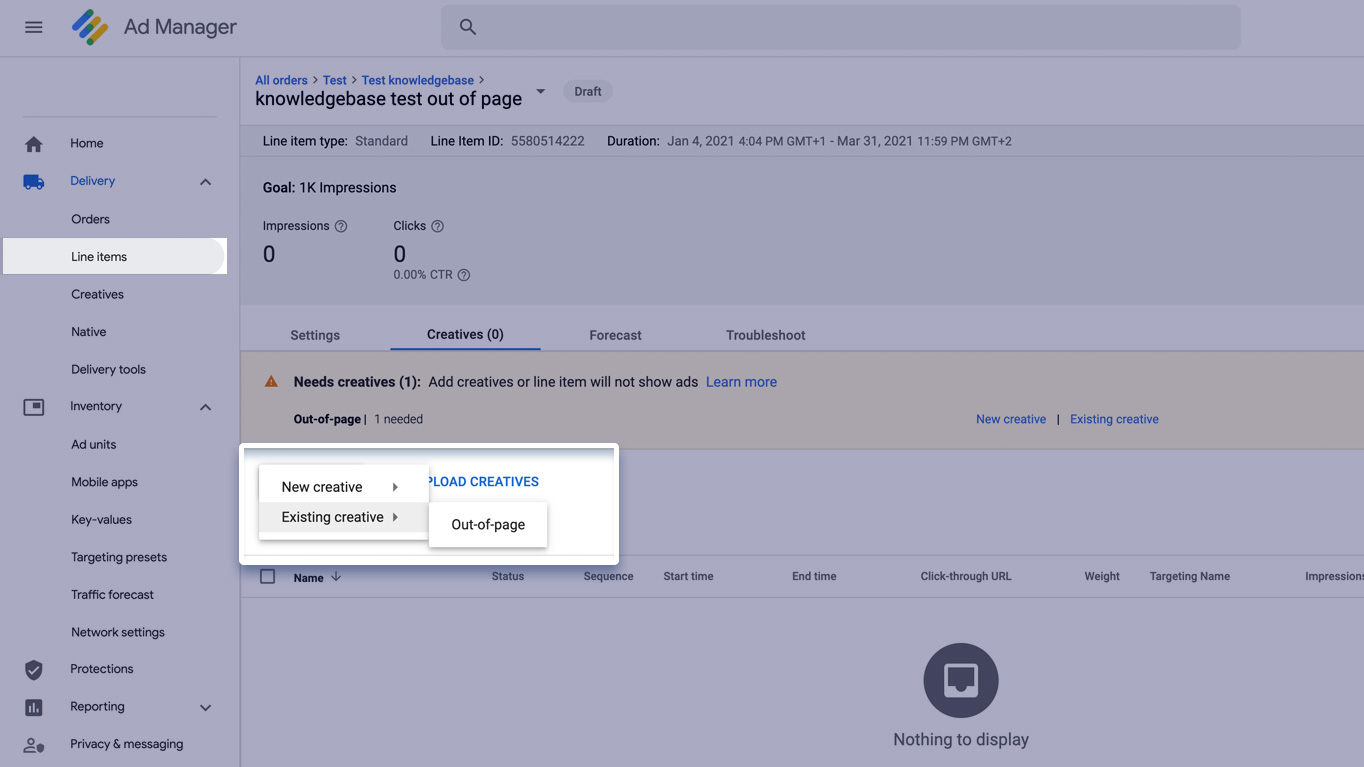Sort by Name using arrow icon
This screenshot has width=1364, height=767.
[336, 576]
